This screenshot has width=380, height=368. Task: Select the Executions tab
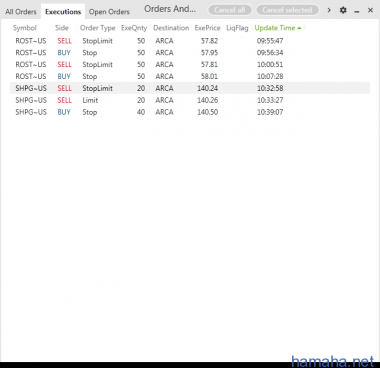pyautogui.click(x=63, y=12)
